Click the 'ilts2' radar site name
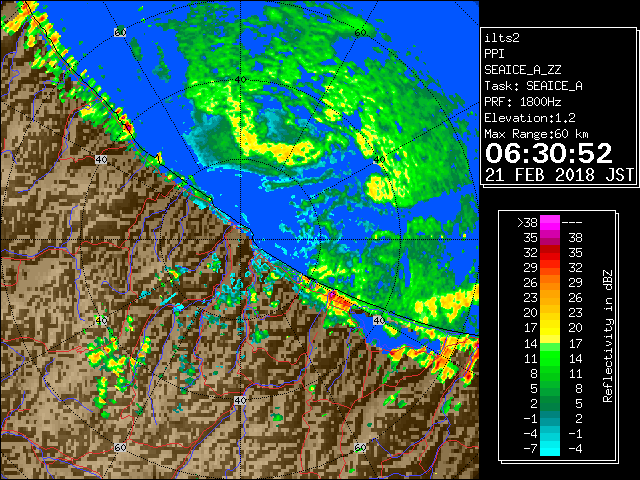 coord(502,38)
